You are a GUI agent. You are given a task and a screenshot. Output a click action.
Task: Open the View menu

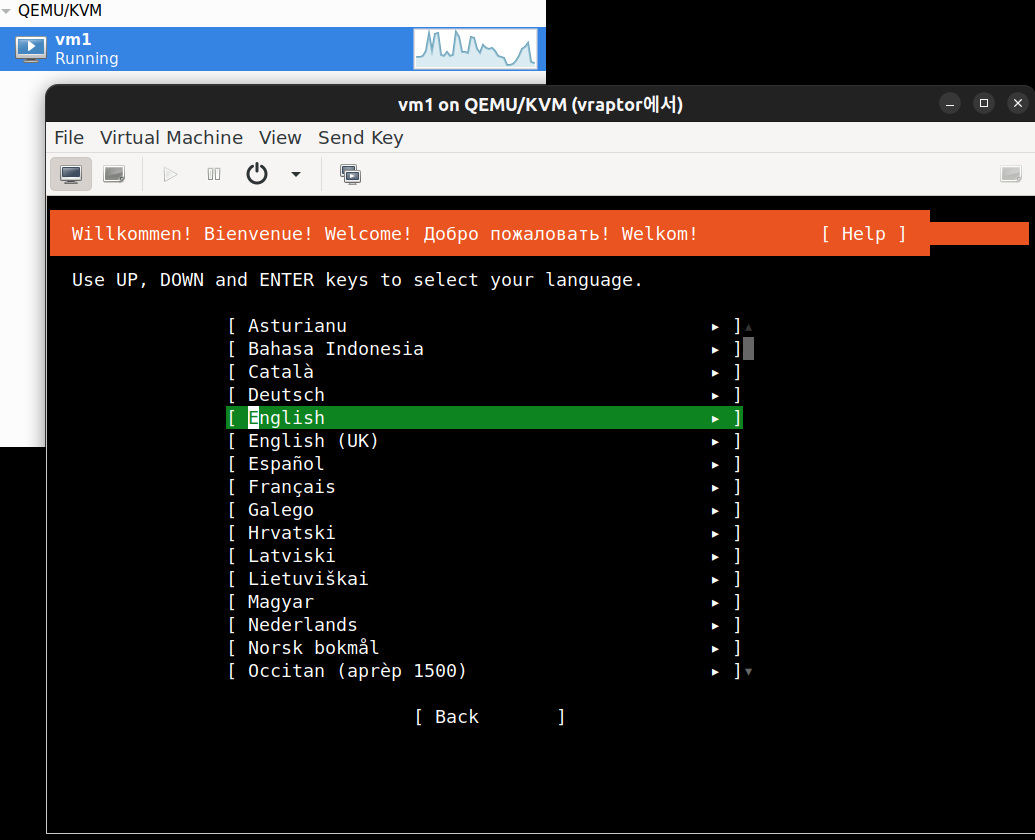pos(281,137)
